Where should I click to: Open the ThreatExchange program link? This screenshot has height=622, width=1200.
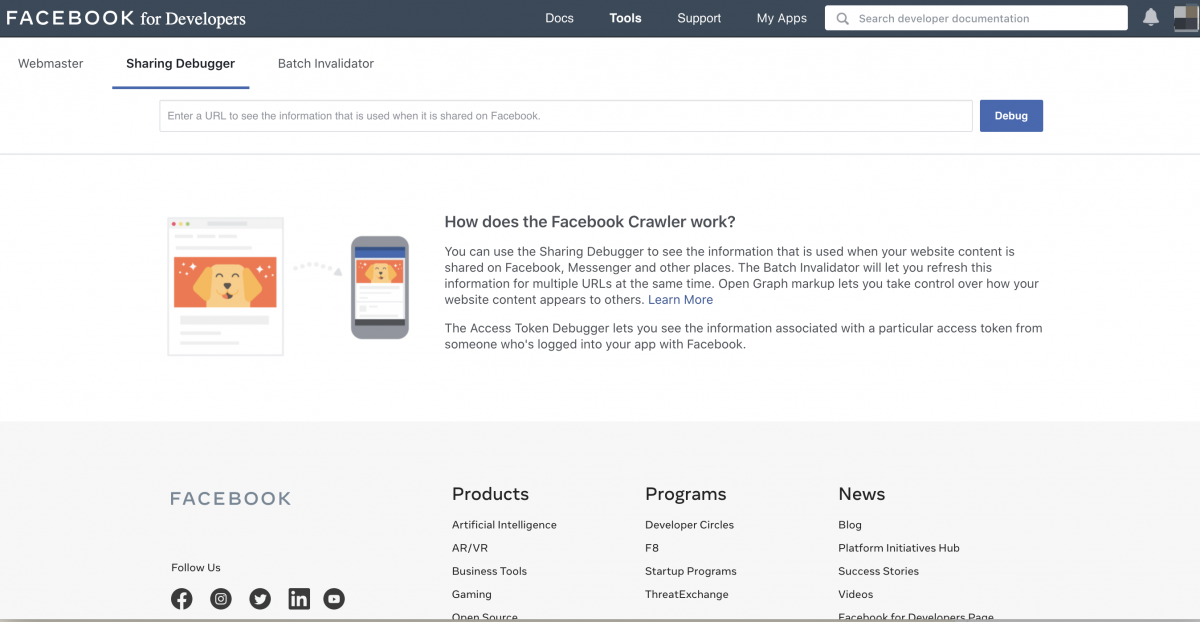tap(688, 594)
